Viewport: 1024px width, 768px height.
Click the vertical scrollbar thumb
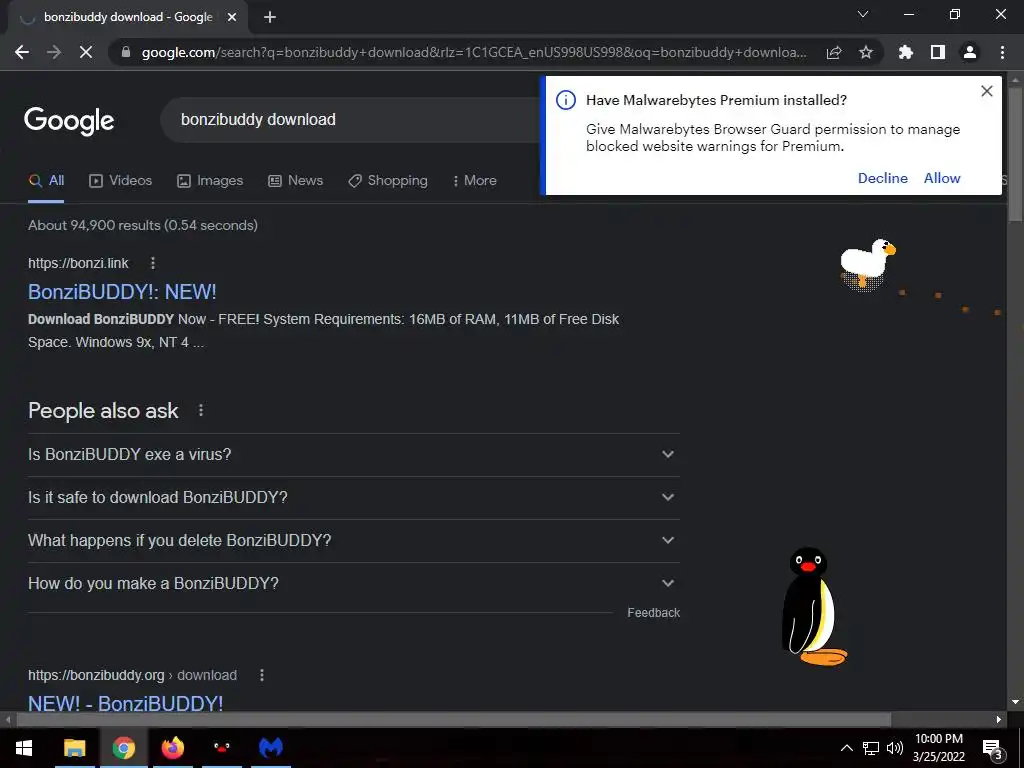(1015, 155)
